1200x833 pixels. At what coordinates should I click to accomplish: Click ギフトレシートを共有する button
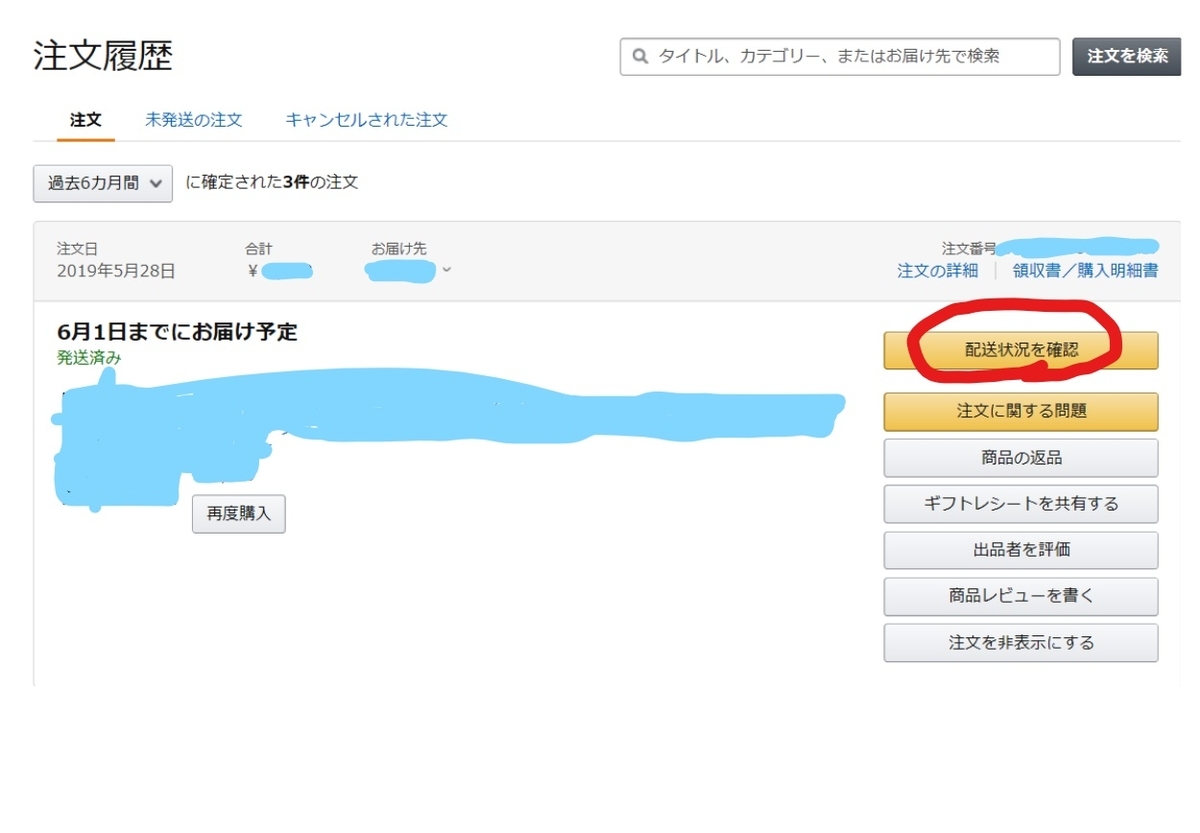[x=1021, y=504]
